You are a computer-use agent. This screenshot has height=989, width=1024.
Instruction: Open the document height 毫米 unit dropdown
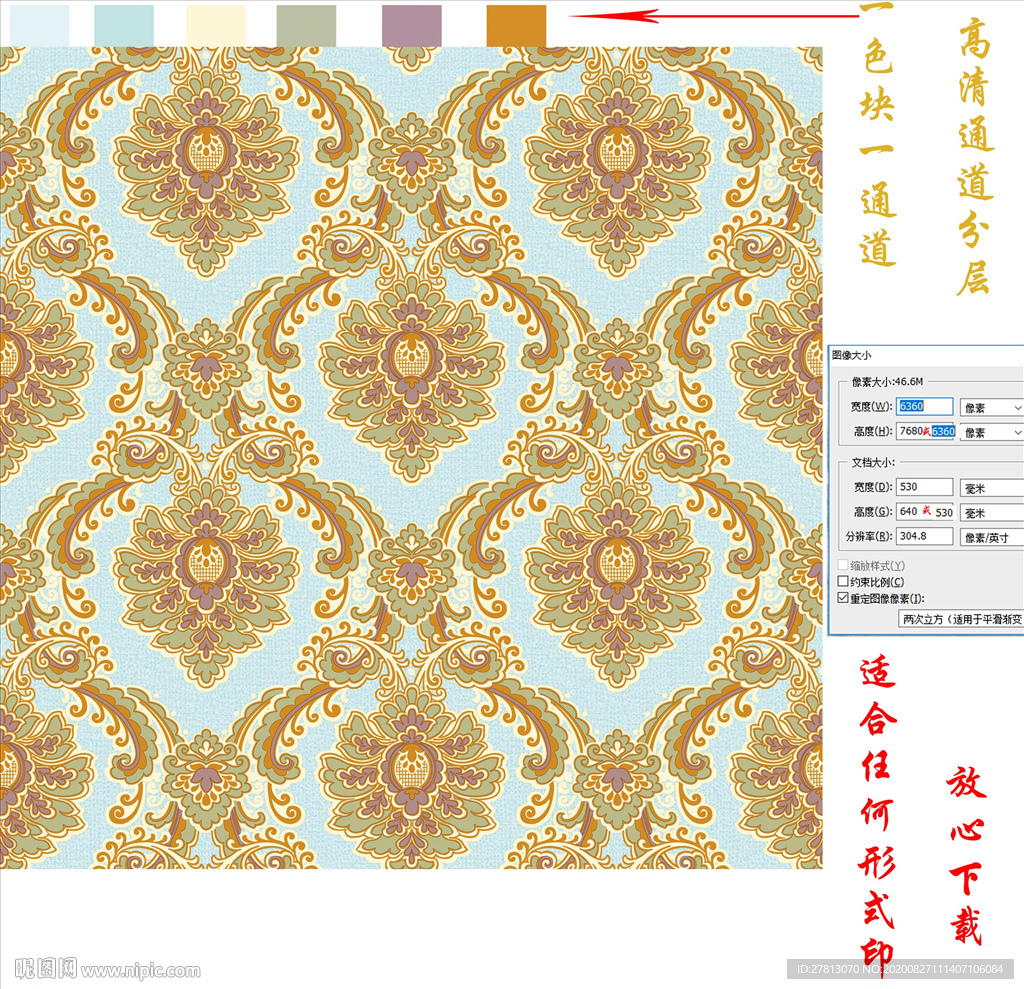tap(991, 513)
